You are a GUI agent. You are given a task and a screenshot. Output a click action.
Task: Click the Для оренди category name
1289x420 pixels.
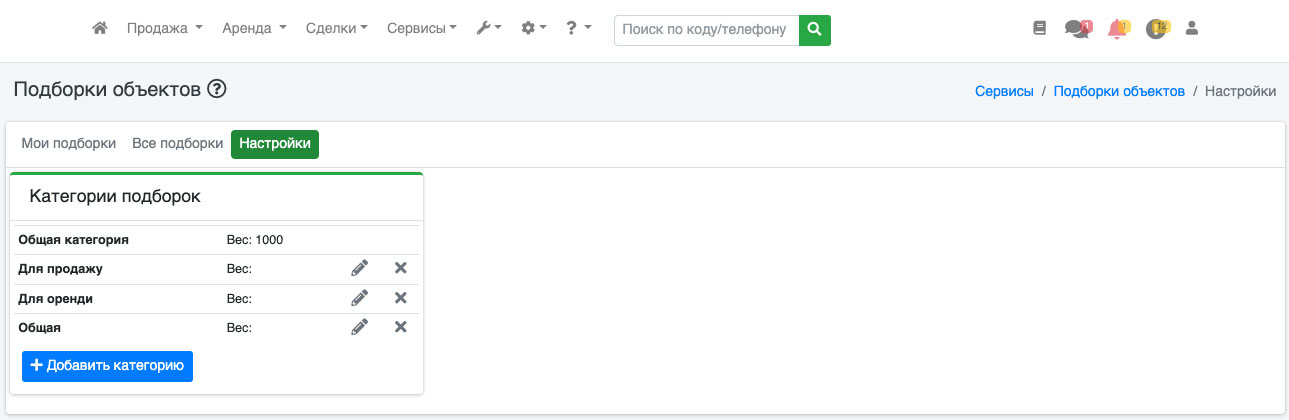(56, 298)
